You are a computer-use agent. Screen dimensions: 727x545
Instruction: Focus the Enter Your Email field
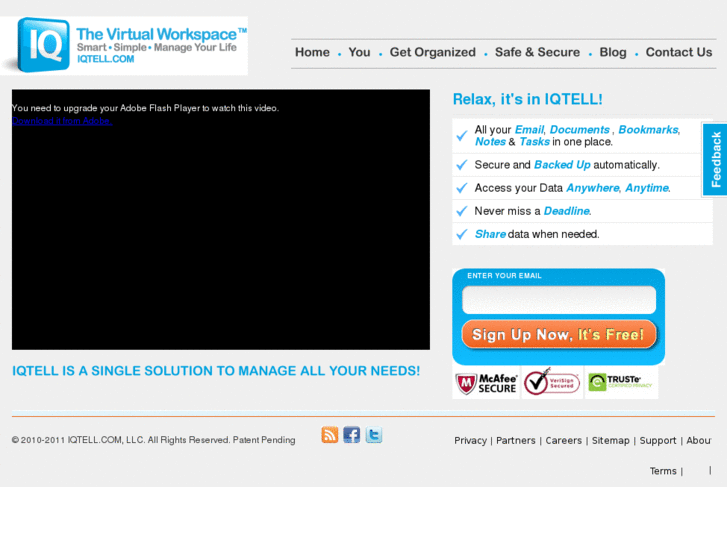tap(559, 300)
